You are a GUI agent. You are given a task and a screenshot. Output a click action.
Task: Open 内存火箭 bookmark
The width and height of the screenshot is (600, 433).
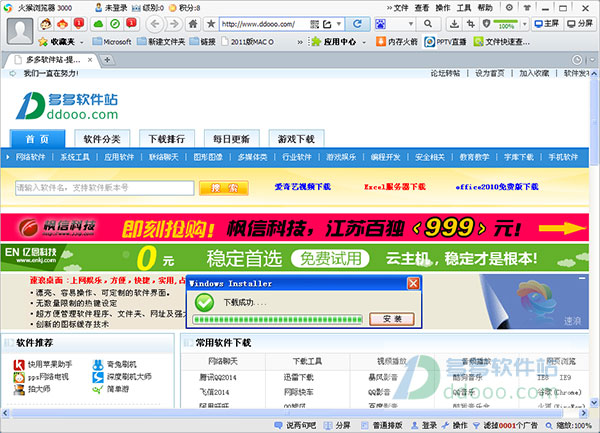point(397,42)
